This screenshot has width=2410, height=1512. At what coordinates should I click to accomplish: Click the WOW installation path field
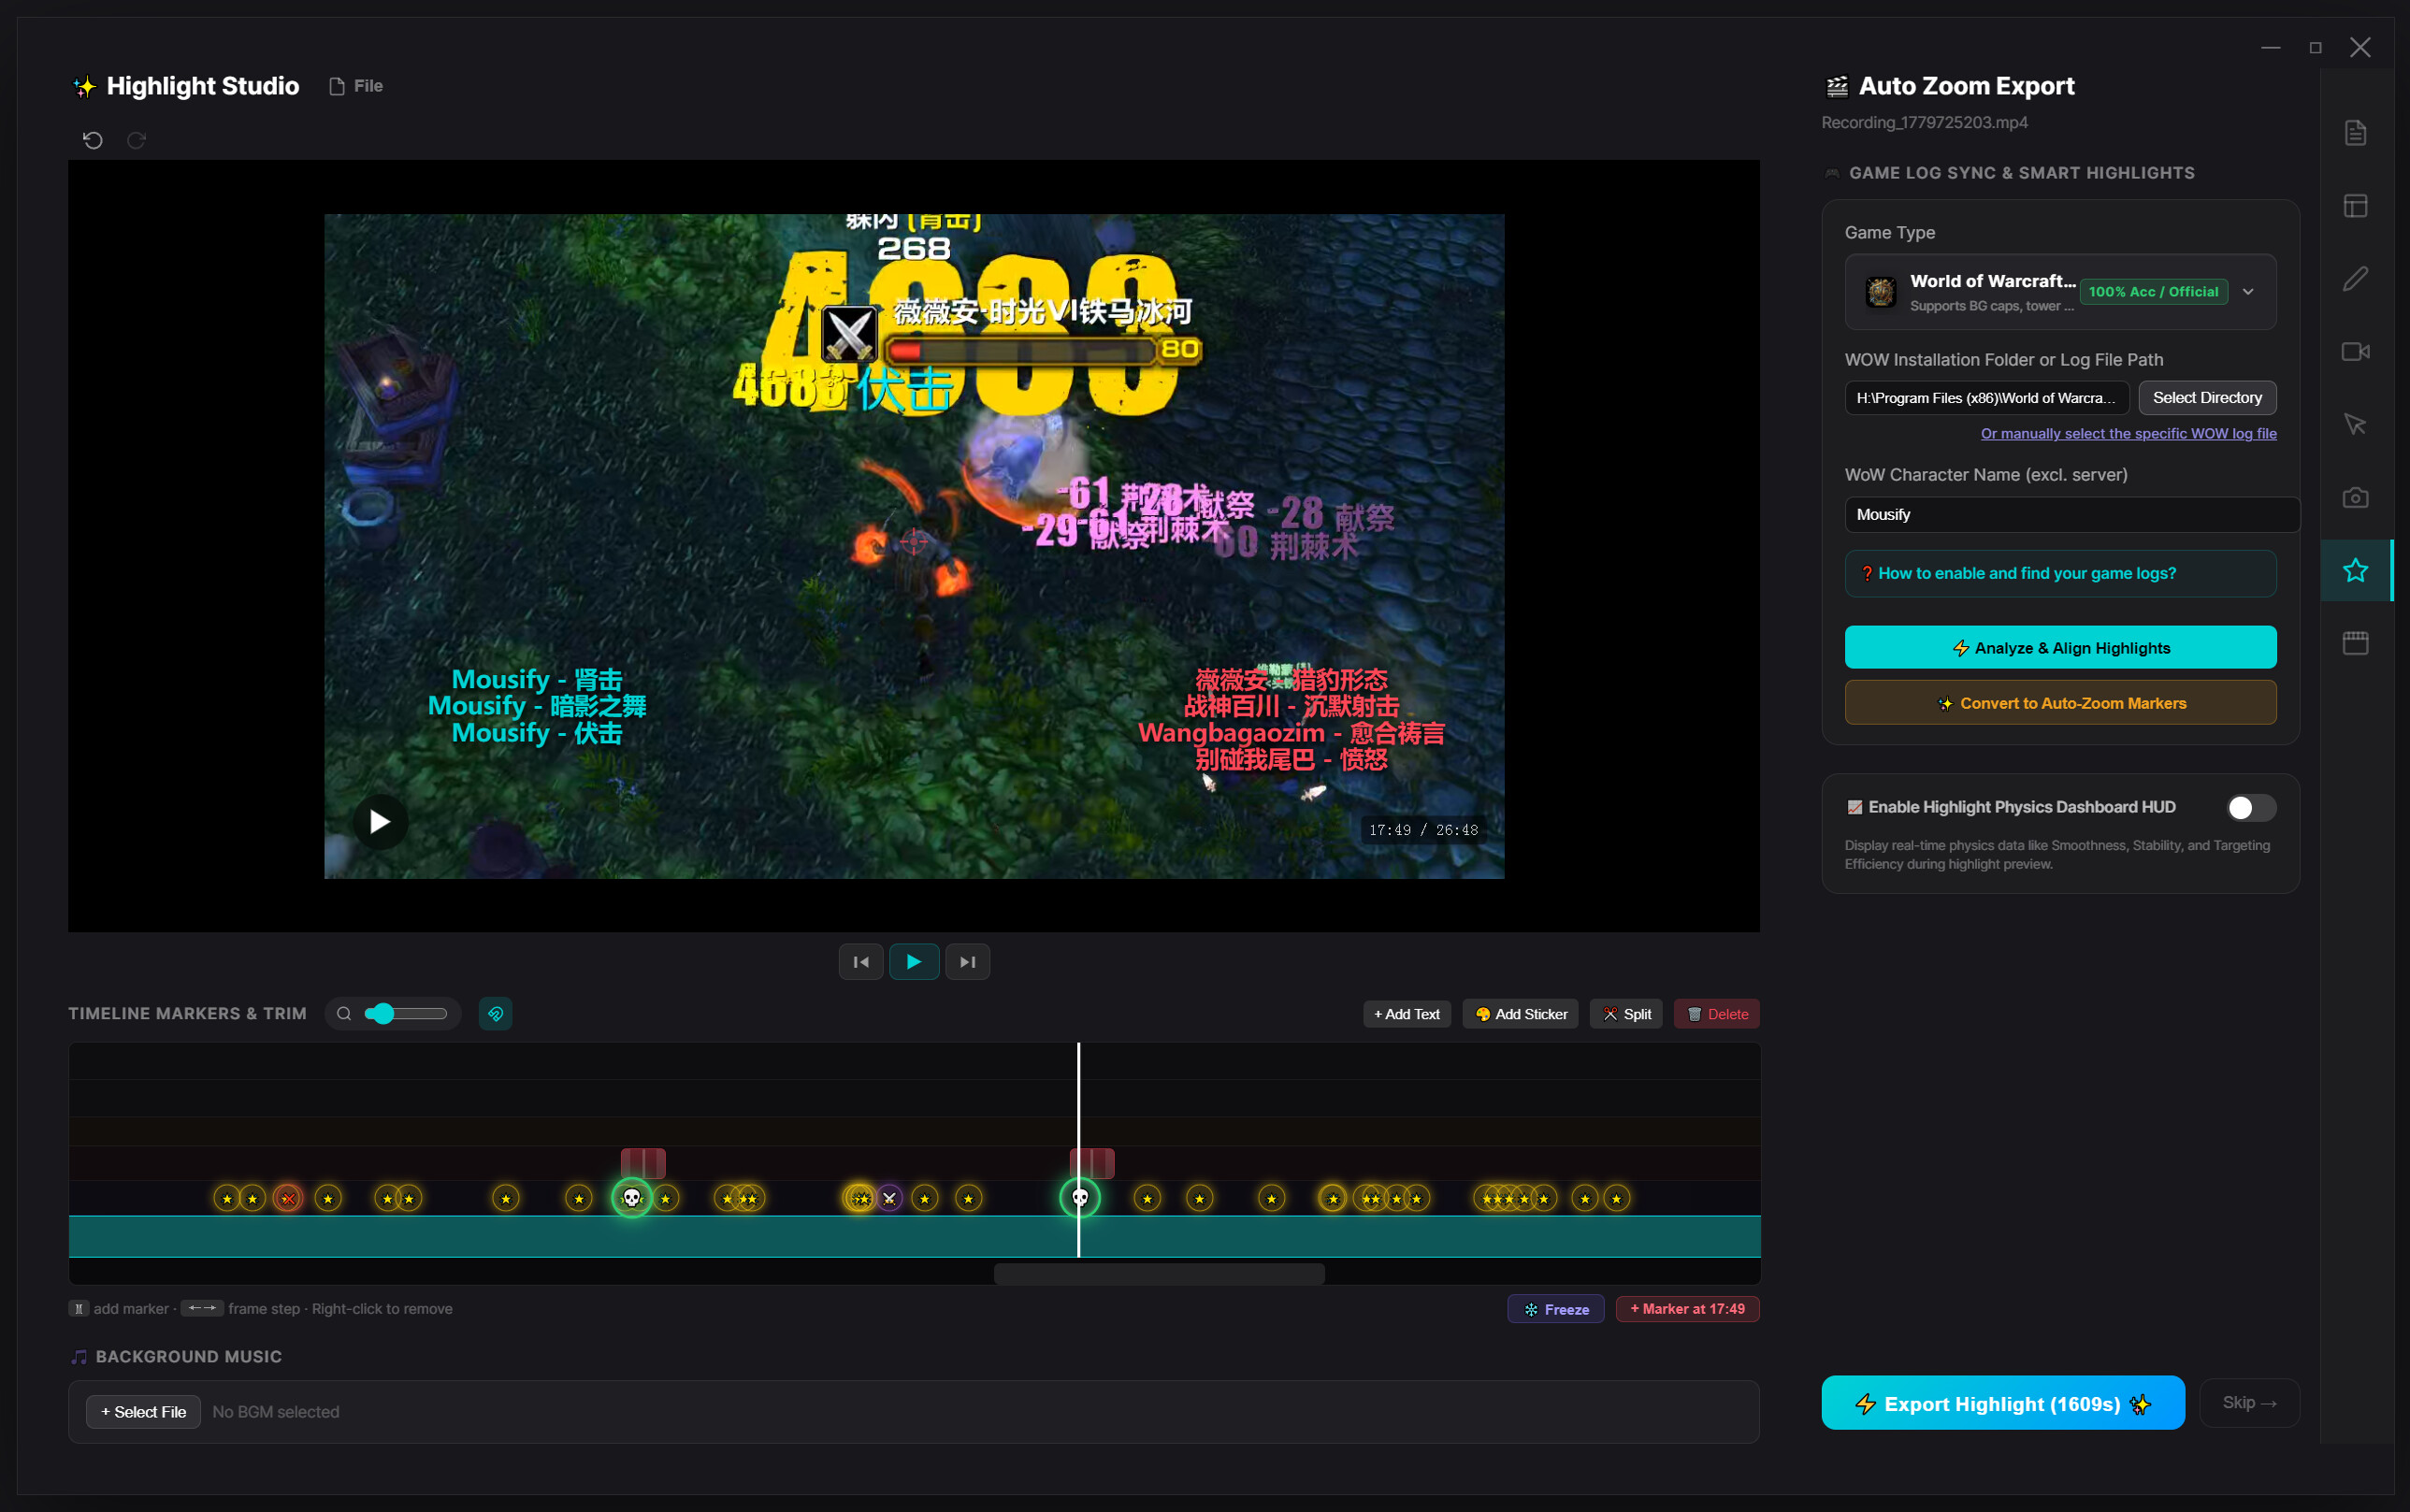[x=1986, y=398]
